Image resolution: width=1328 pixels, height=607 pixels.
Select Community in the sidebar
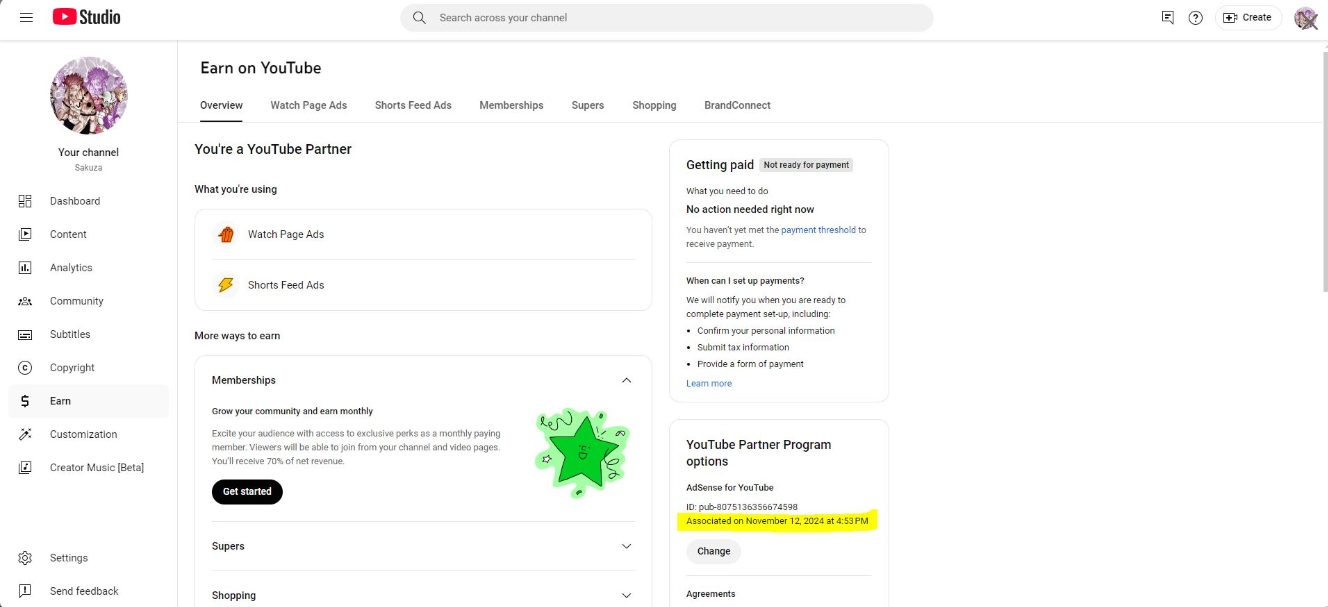pyautogui.click(x=89, y=301)
